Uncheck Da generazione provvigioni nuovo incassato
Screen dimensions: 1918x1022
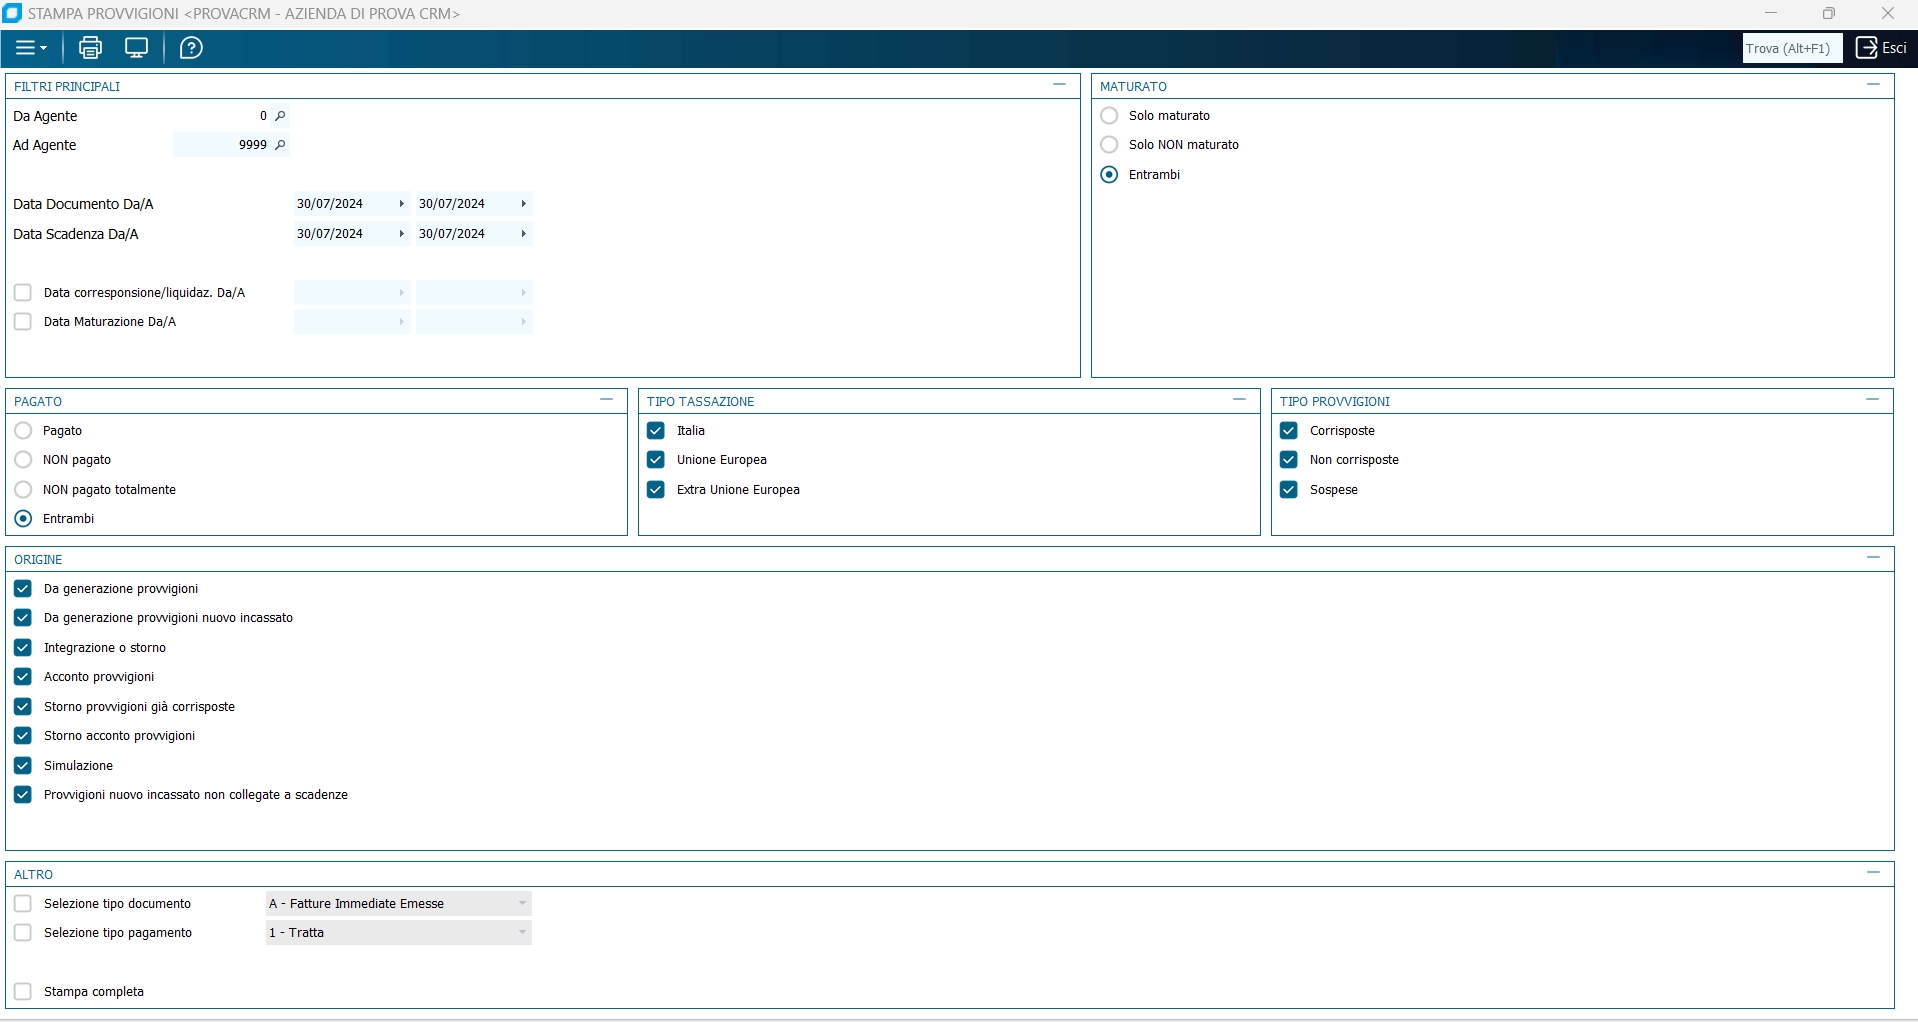(x=23, y=618)
